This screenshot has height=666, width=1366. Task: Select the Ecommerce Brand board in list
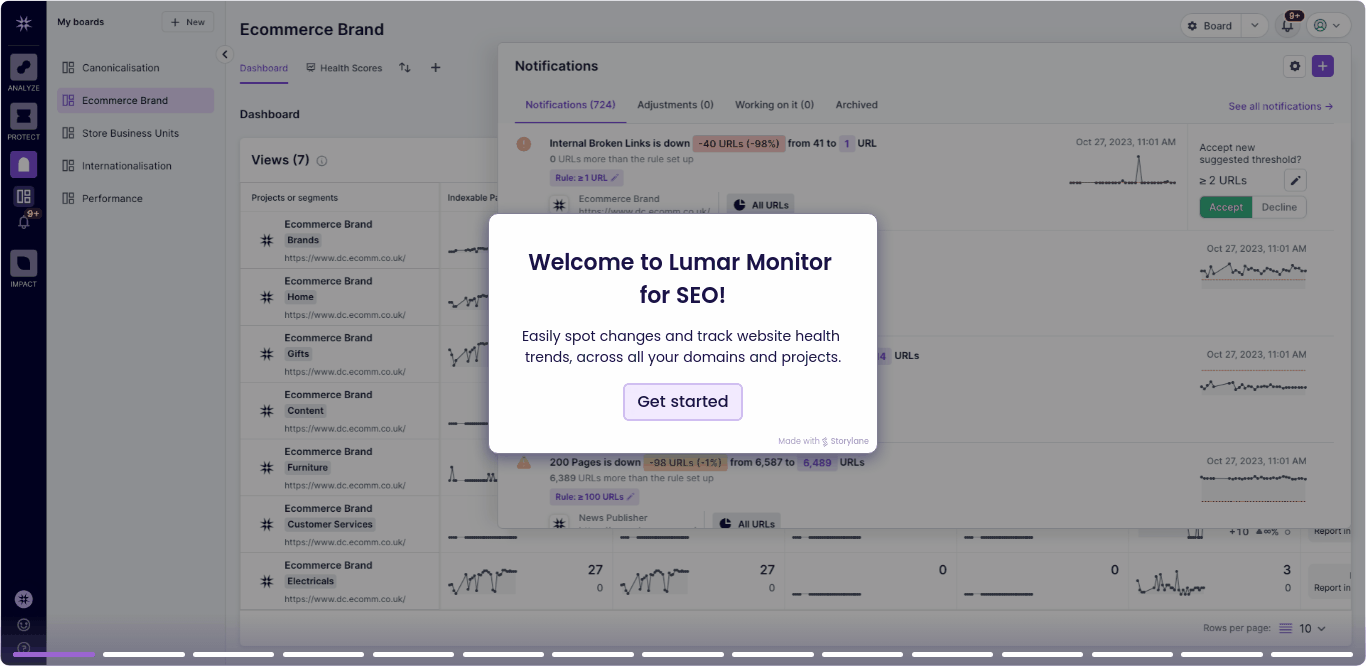pos(135,100)
